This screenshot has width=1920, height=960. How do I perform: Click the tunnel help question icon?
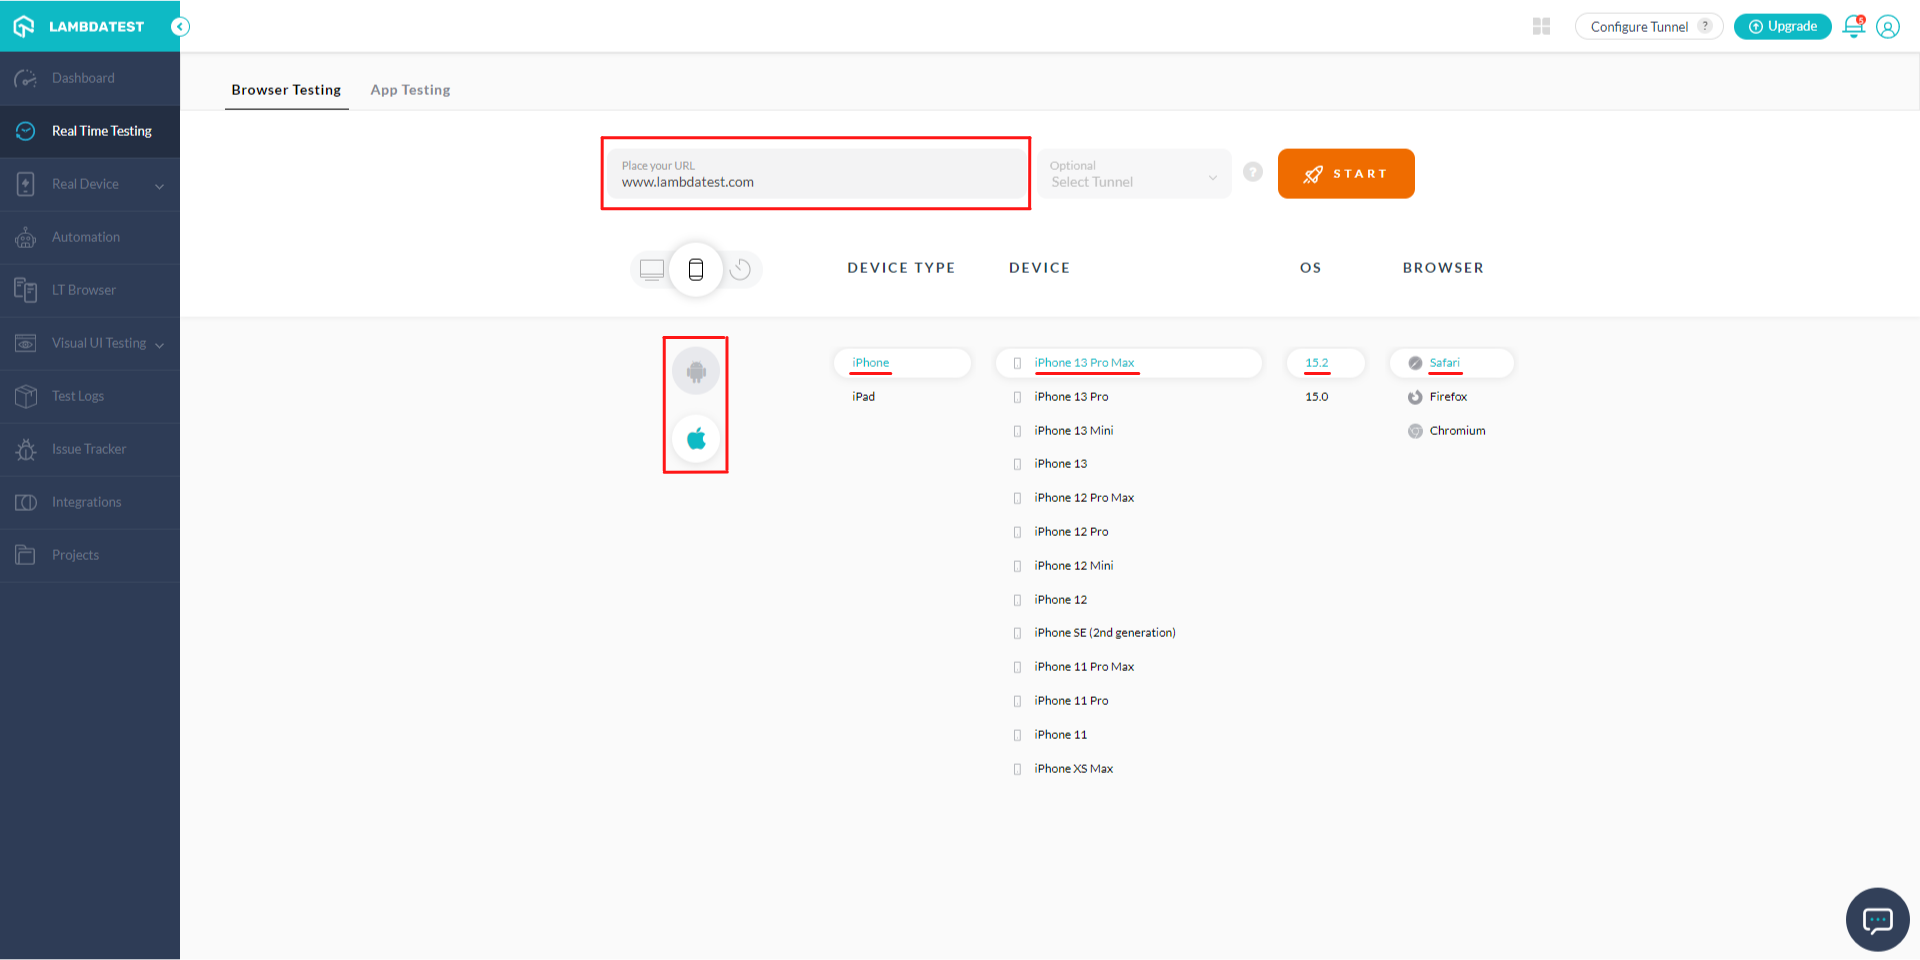1252,172
